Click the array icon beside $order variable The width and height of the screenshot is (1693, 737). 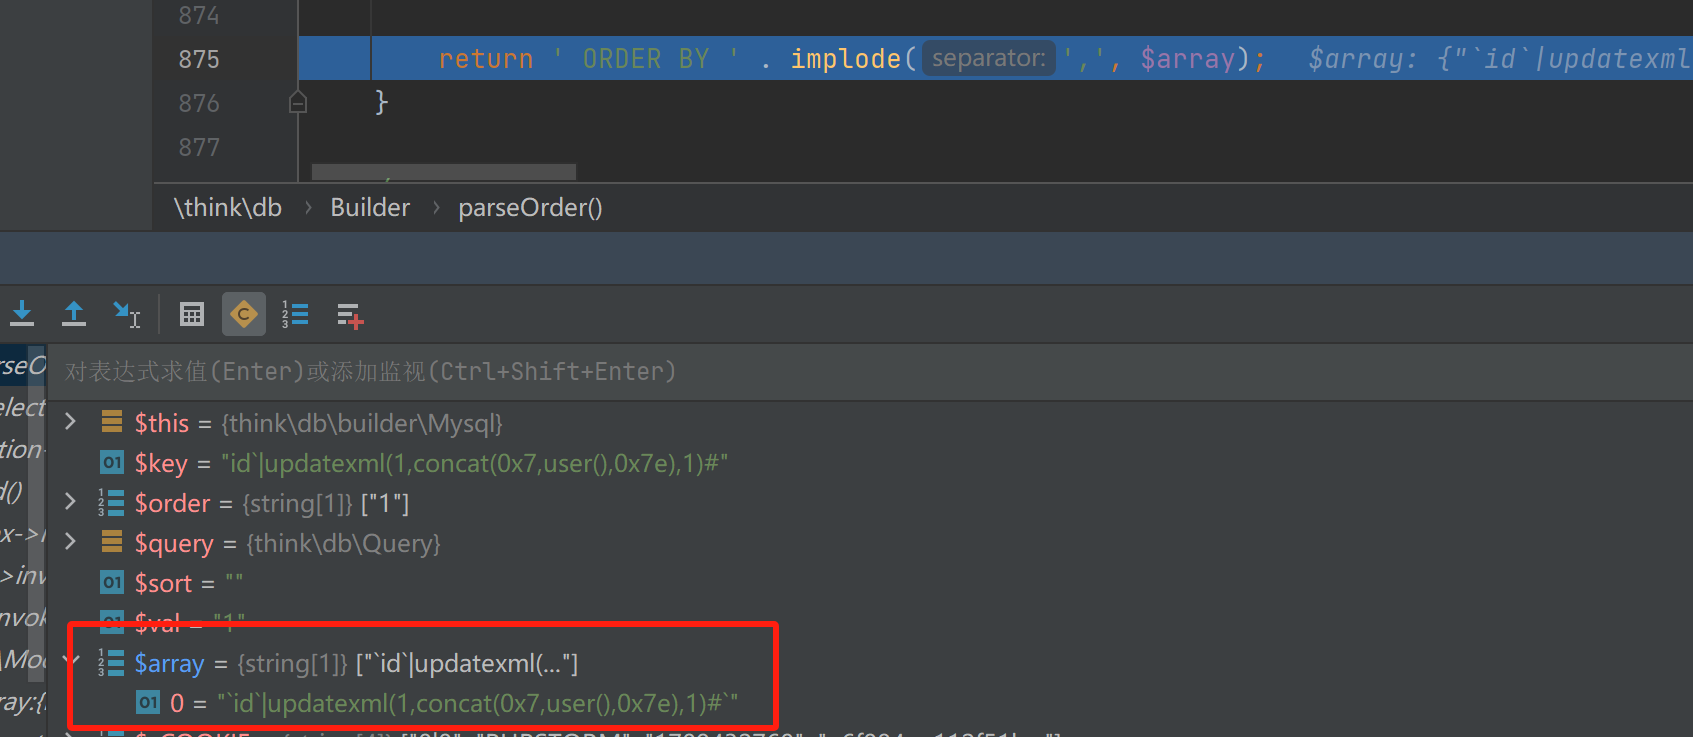point(112,503)
